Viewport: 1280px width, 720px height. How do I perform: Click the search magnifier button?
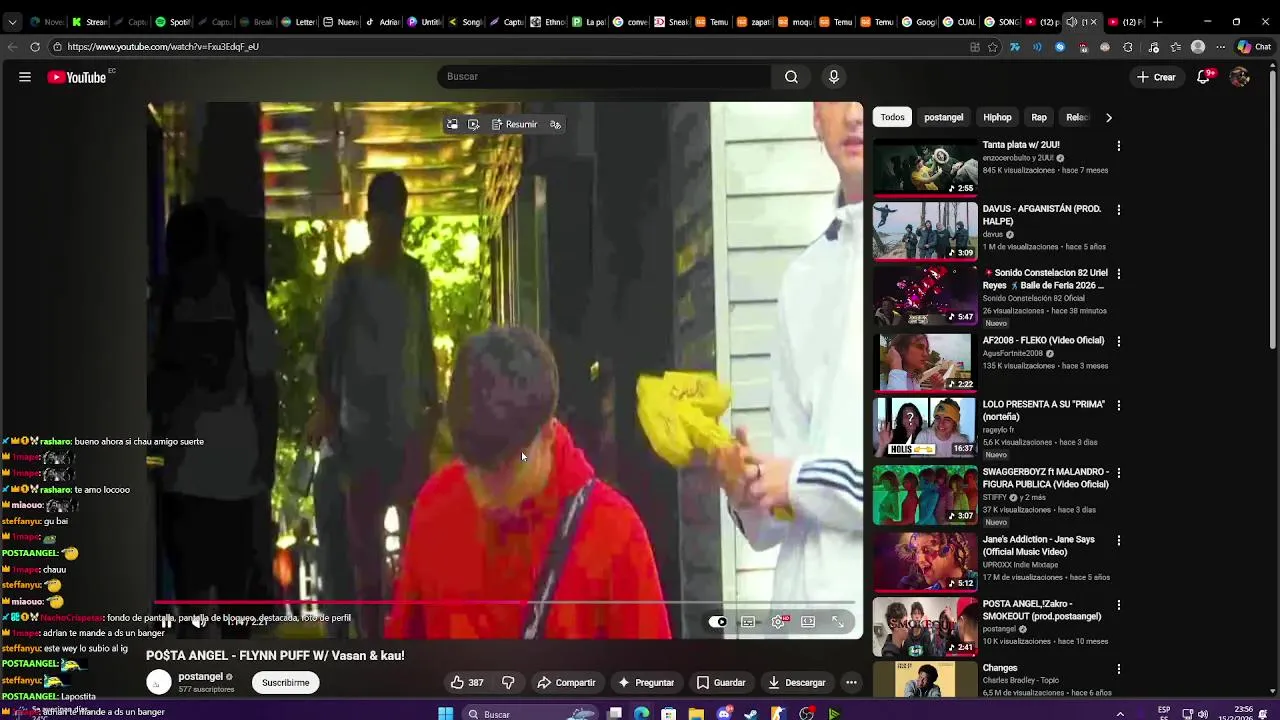coord(791,77)
